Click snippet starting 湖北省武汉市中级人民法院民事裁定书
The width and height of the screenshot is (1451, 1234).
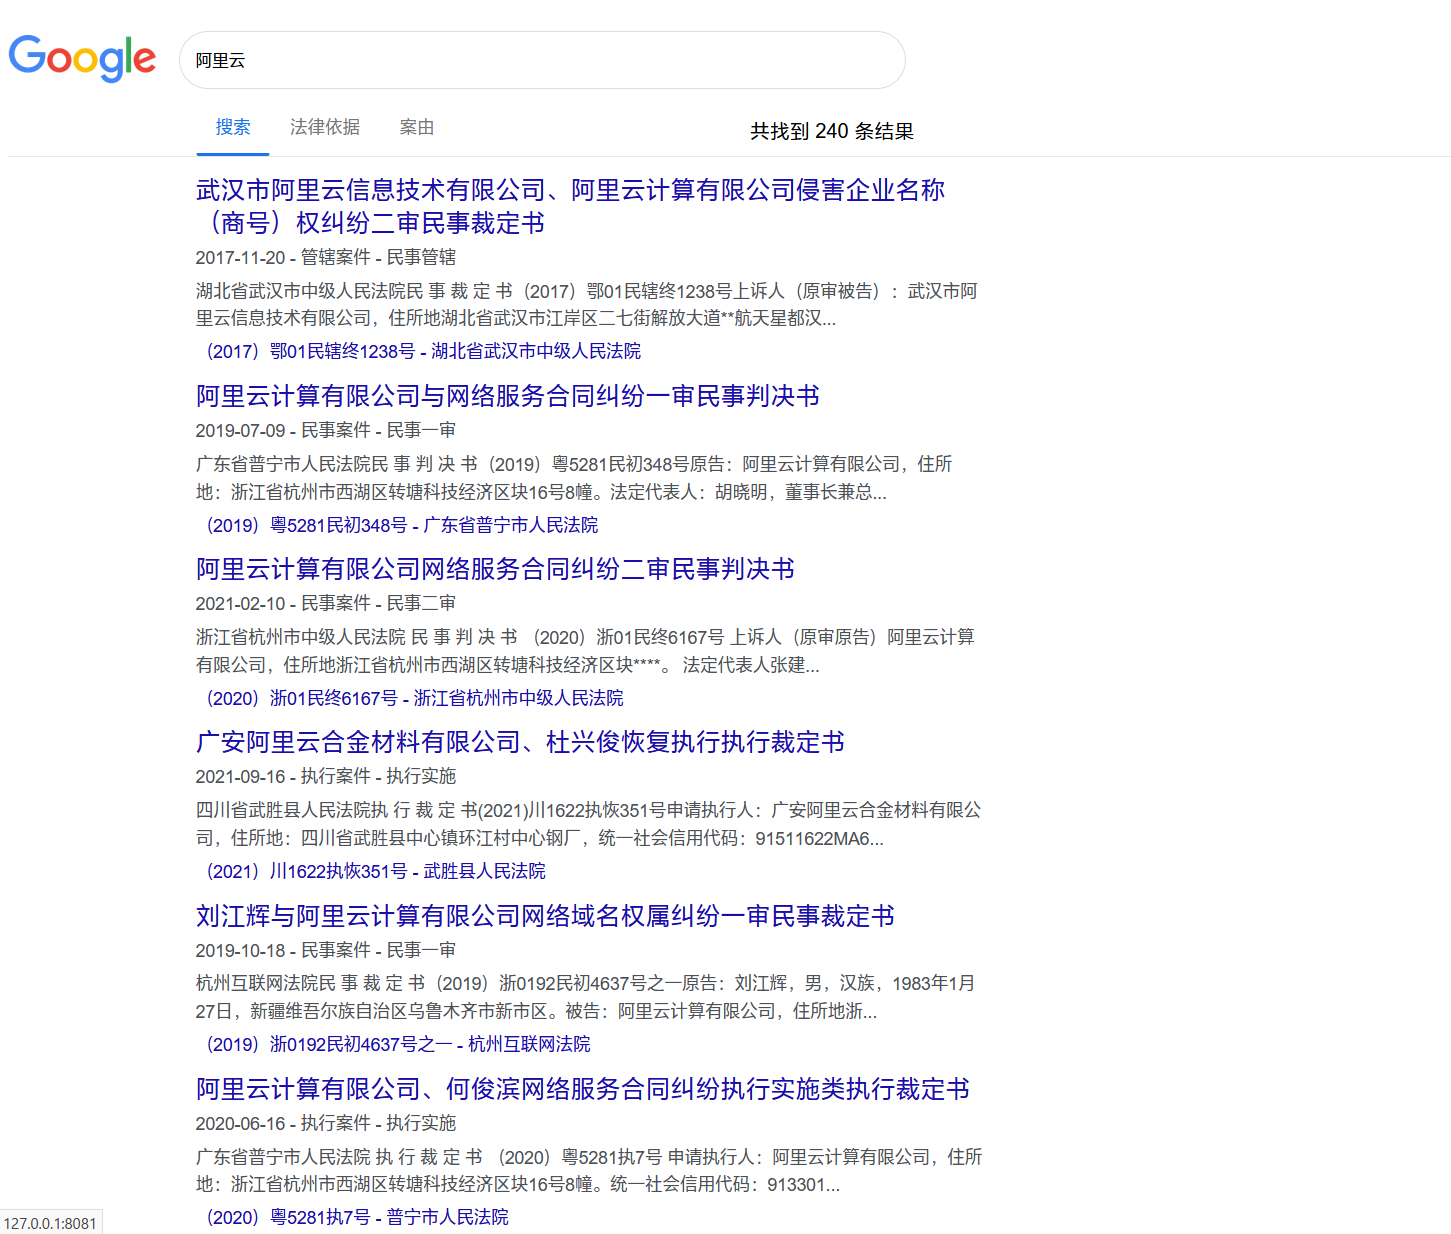click(x=587, y=305)
